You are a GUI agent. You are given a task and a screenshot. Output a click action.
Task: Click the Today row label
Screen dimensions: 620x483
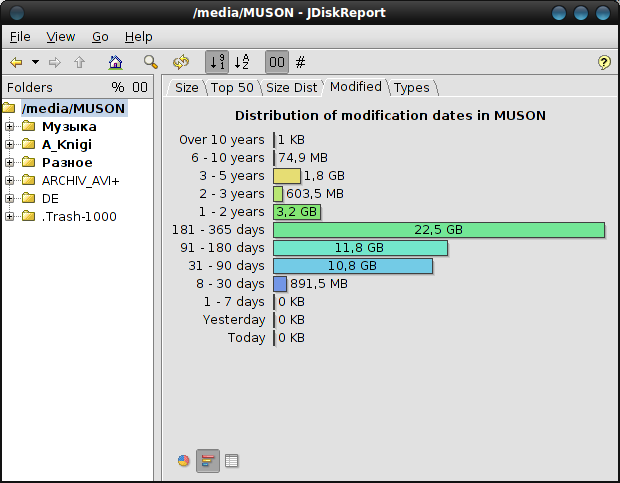click(x=246, y=338)
